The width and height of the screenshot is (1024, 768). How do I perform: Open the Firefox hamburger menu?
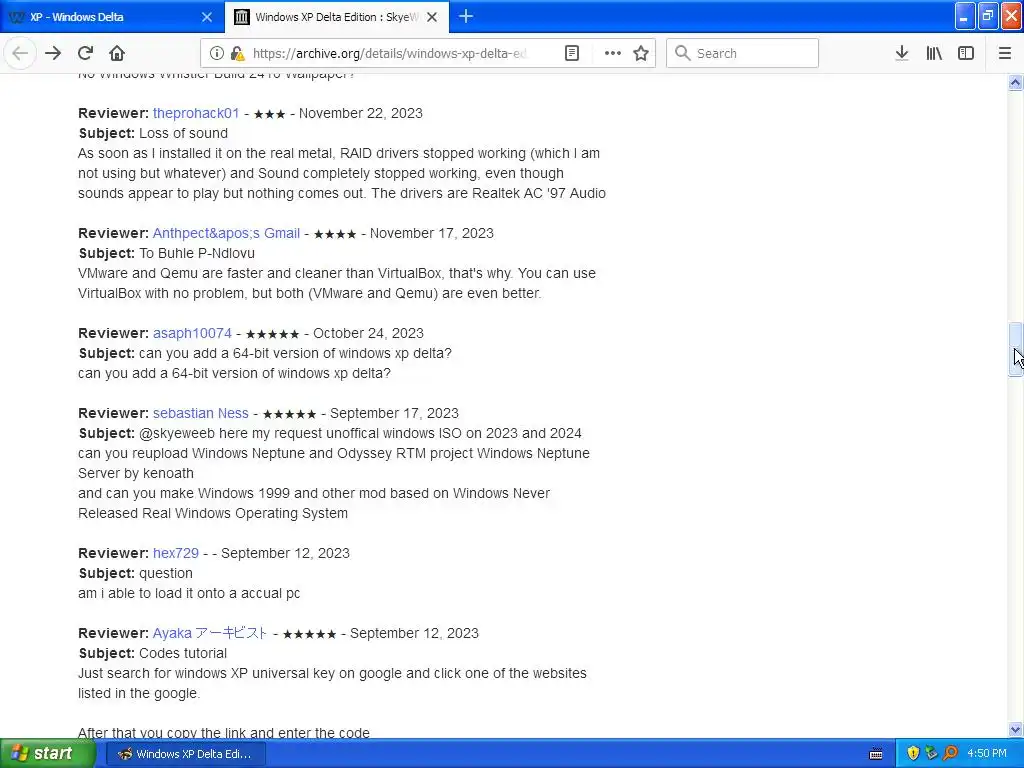(1004, 53)
